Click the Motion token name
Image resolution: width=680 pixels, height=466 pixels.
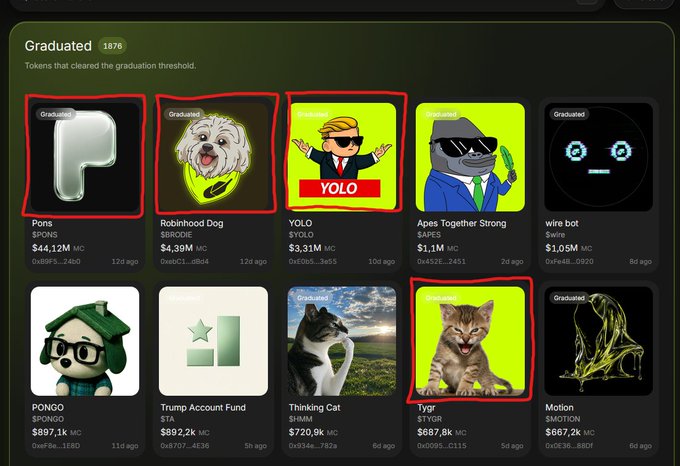[559, 407]
